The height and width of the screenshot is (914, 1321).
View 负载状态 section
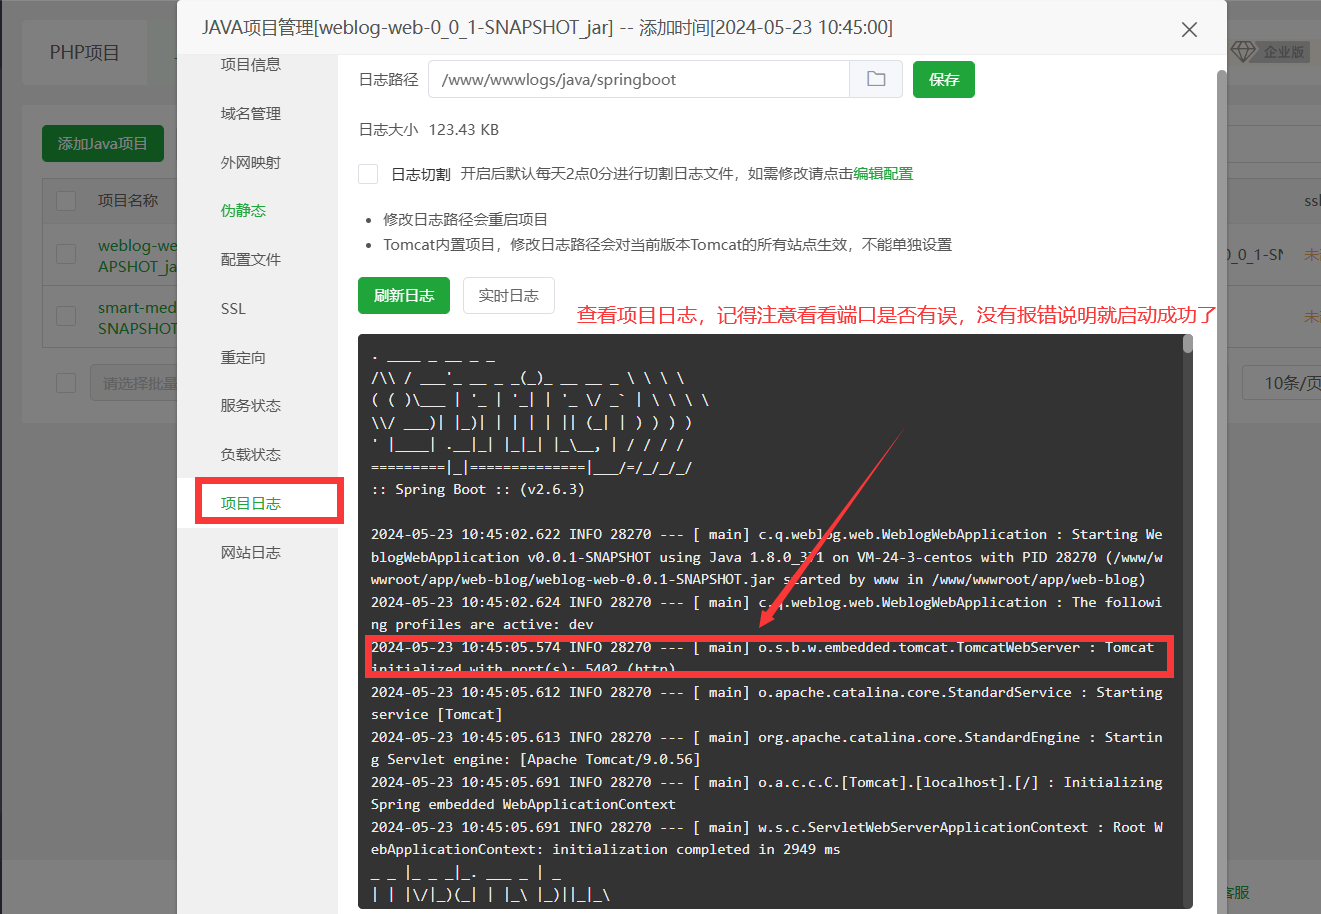[x=251, y=454]
